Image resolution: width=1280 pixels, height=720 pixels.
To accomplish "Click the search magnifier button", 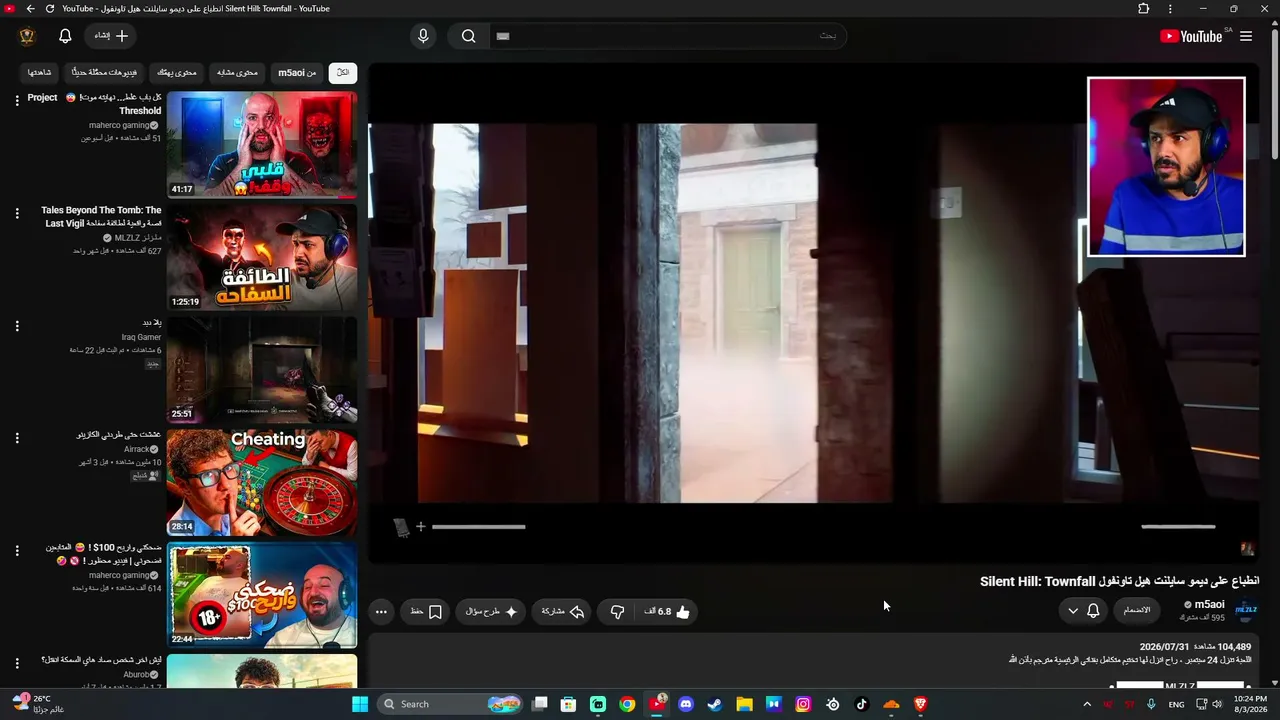I will pyautogui.click(x=468, y=36).
